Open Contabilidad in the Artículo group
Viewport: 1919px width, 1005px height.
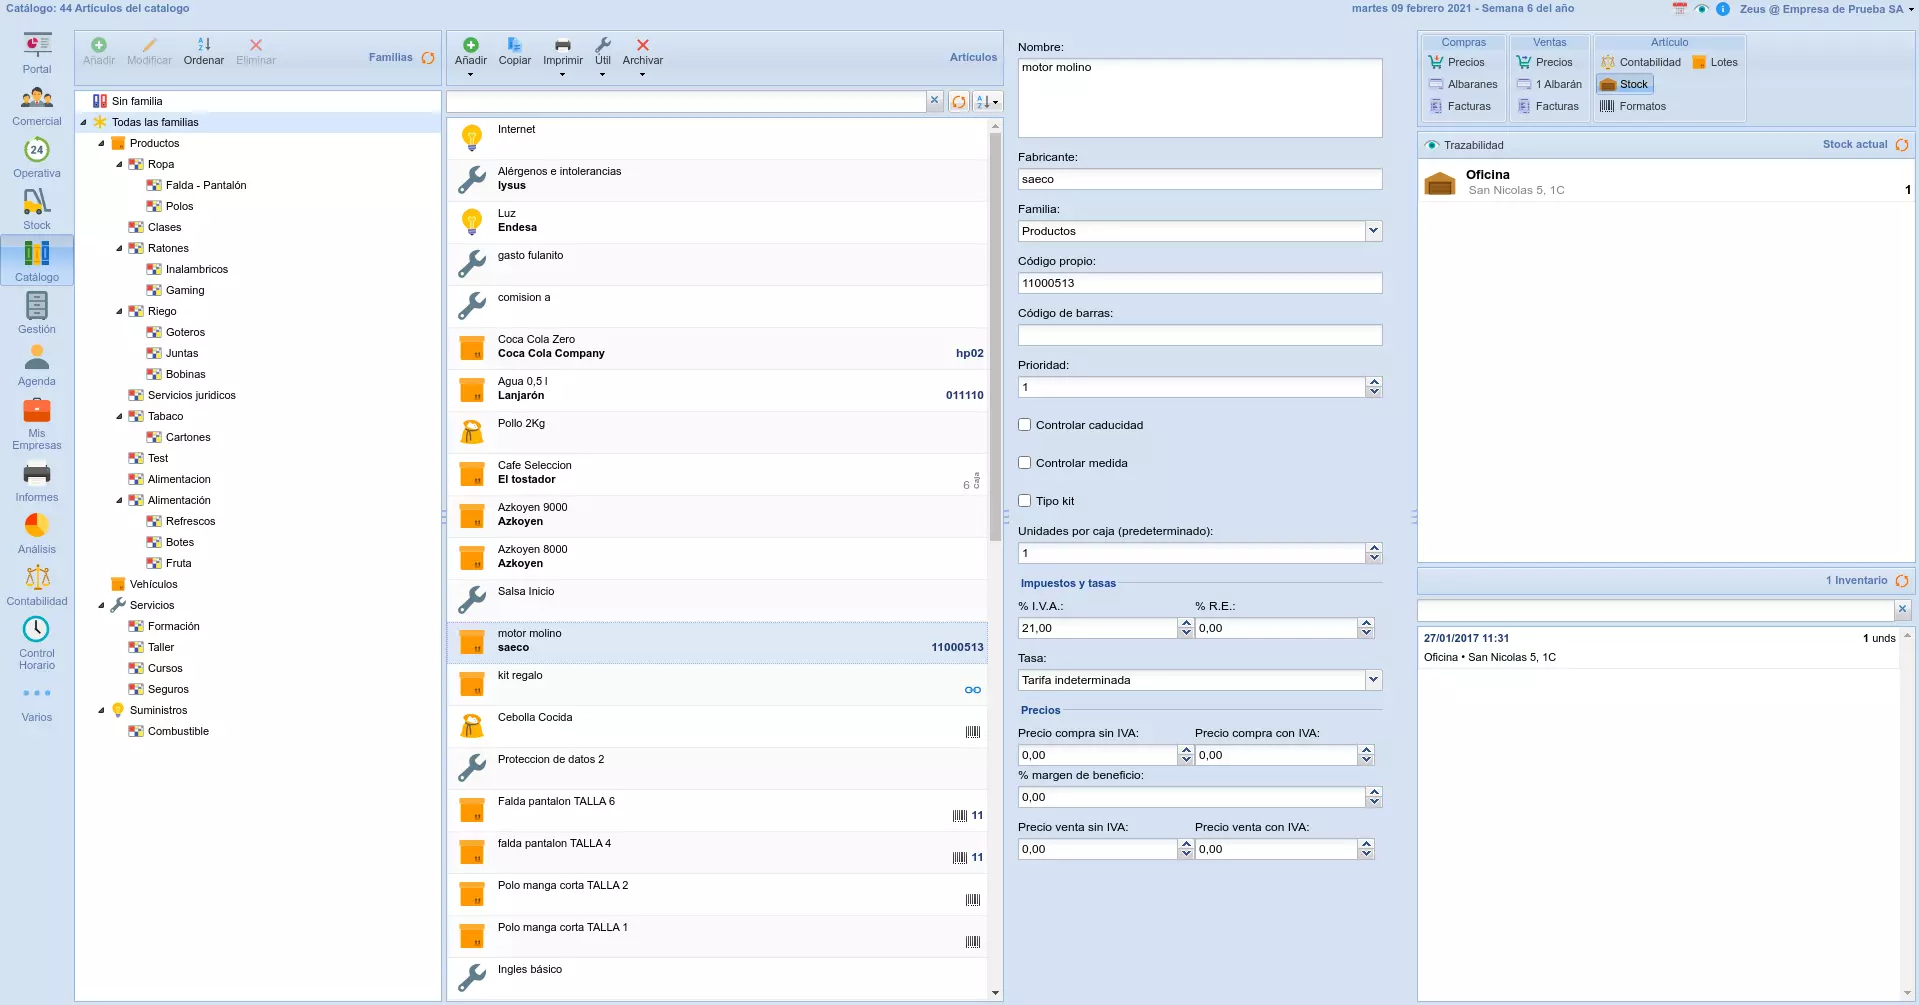pos(1641,62)
